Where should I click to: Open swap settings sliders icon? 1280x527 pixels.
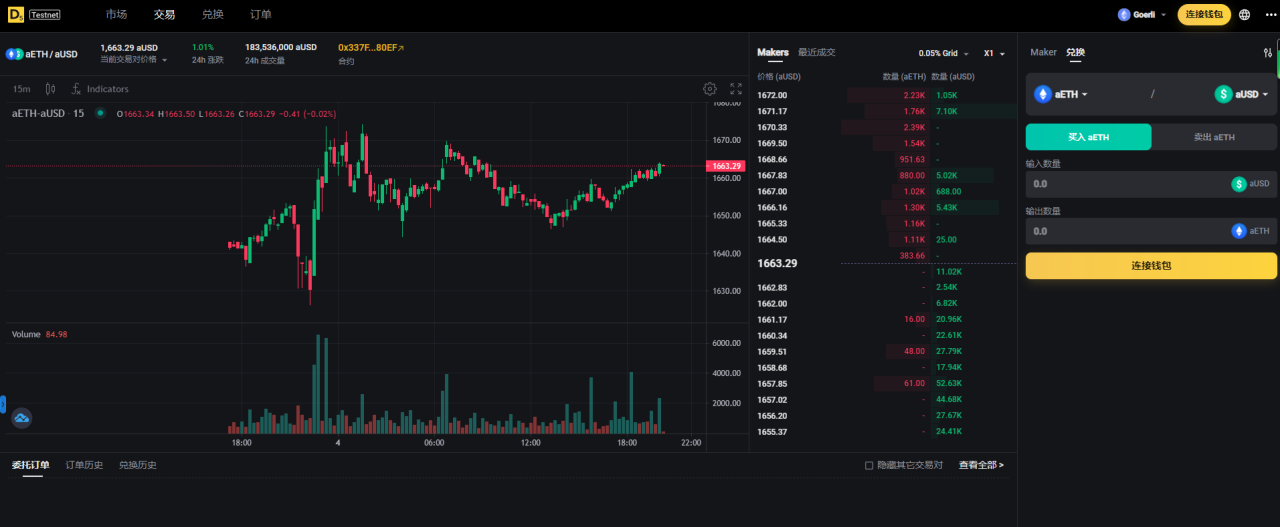pos(1268,53)
